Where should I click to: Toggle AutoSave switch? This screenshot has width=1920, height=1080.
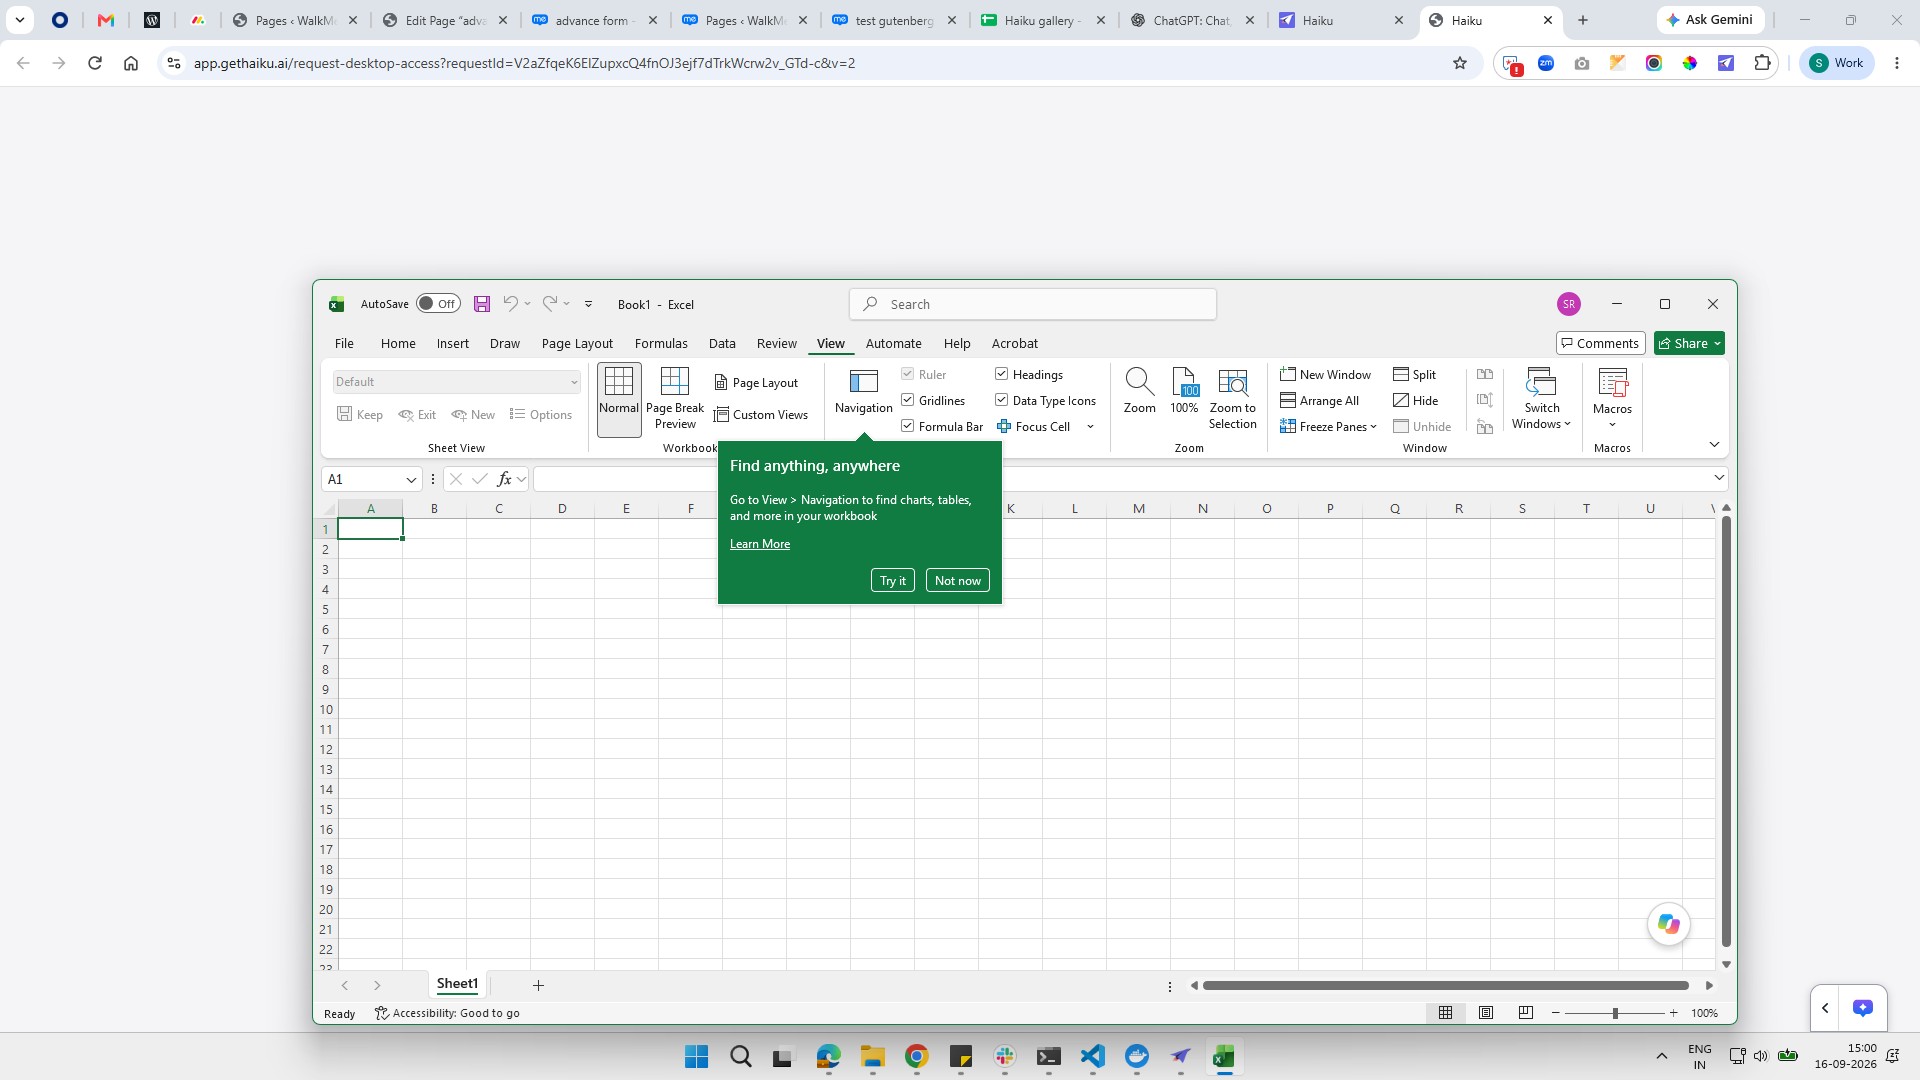438,304
